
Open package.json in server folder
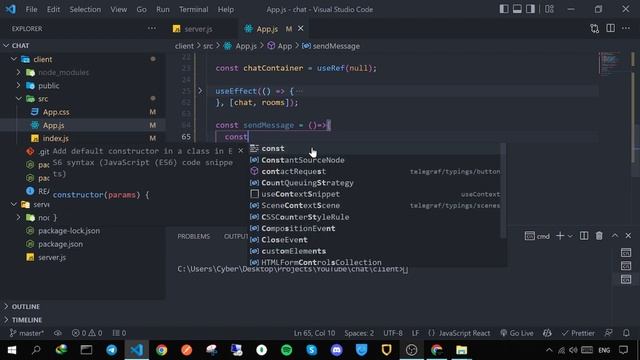[60, 244]
